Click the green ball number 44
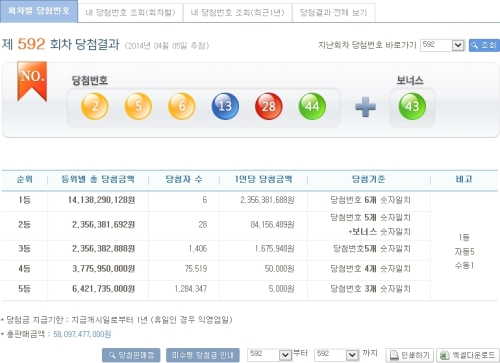 [x=312, y=106]
